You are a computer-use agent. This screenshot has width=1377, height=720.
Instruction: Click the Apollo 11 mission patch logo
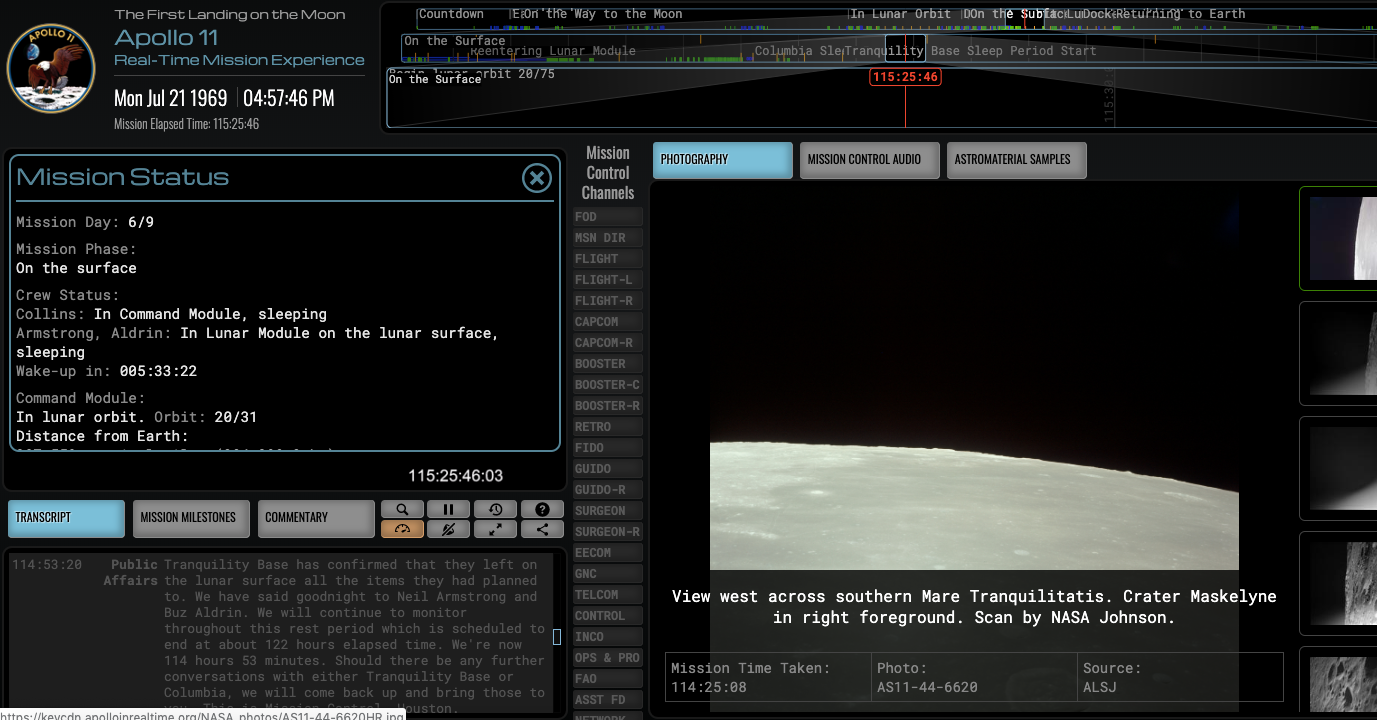click(x=51, y=69)
